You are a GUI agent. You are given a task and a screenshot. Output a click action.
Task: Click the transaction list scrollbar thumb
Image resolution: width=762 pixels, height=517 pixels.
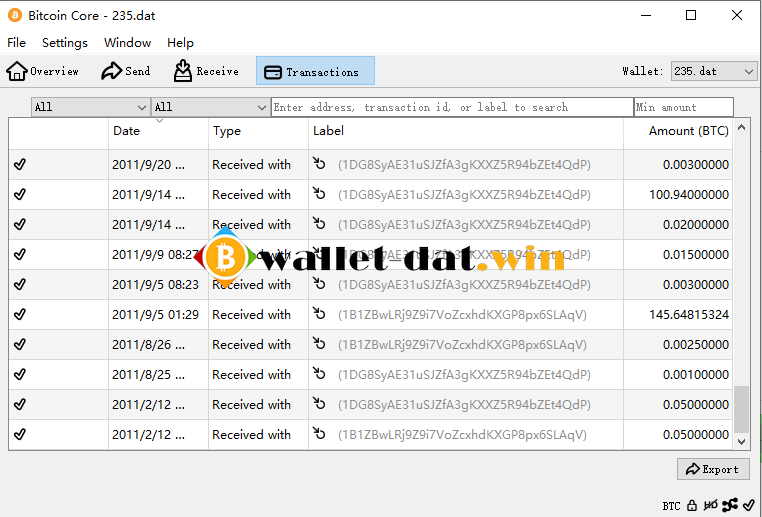(x=741, y=409)
